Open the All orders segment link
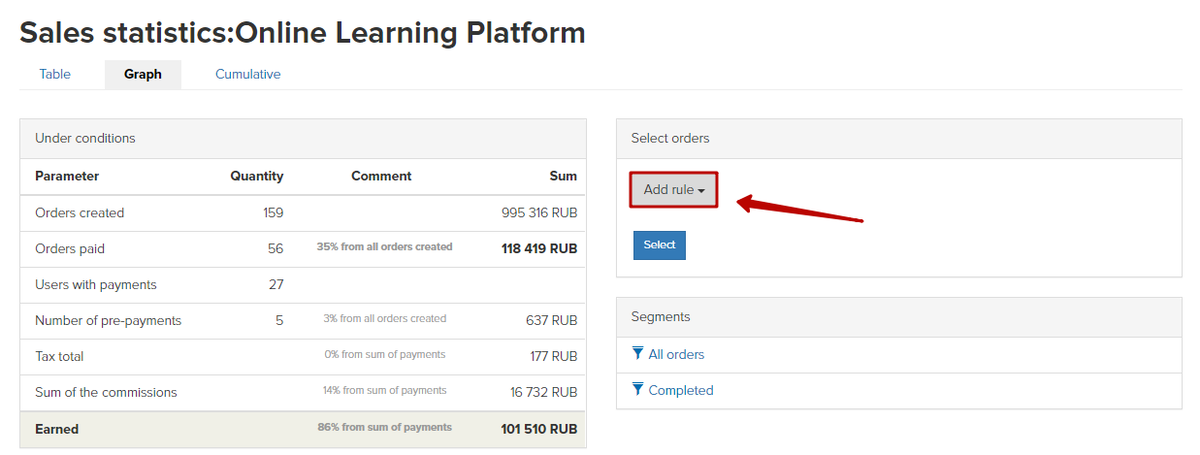The width and height of the screenshot is (1200, 455). click(x=676, y=354)
